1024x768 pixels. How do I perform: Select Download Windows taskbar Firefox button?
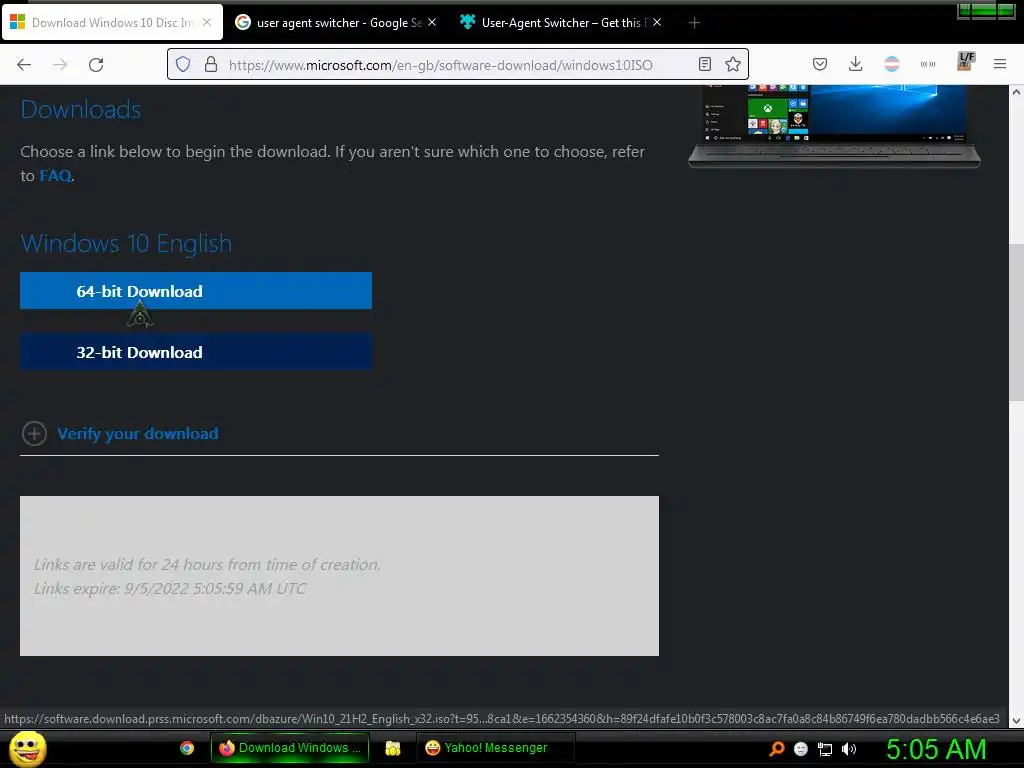(x=290, y=748)
